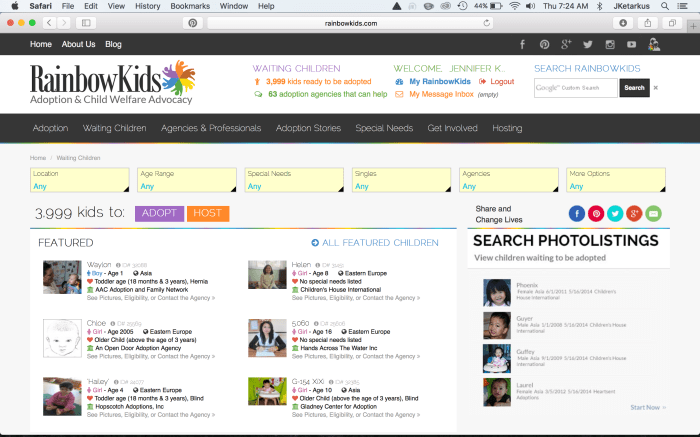
Task: Click the RainbowKids logo
Action: 112,83
